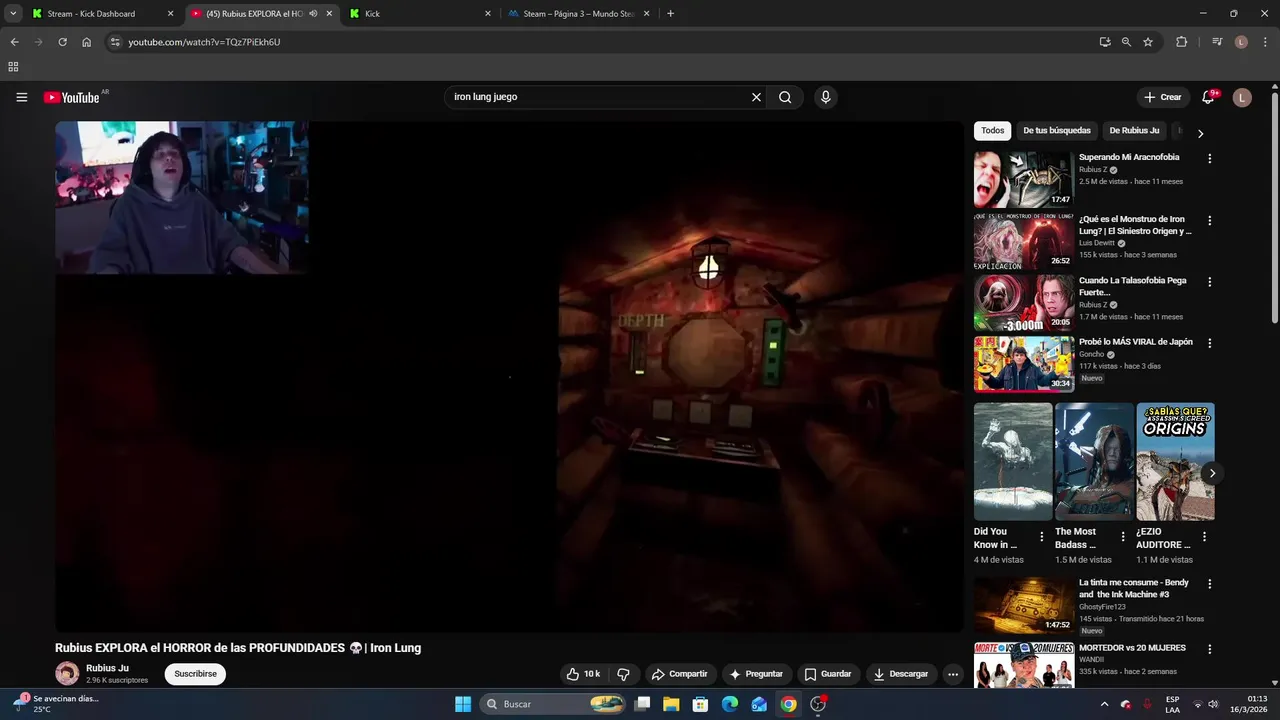The image size is (1280, 720).
Task: Open Chrome media controls icon
Action: pos(1217,42)
